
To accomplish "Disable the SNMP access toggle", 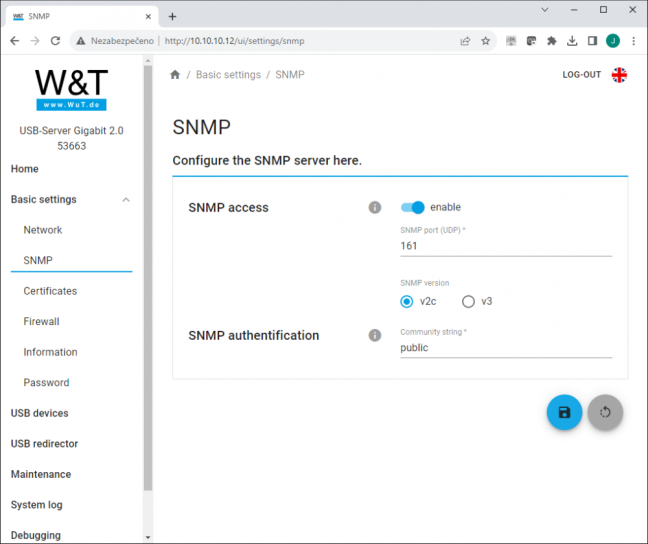I will coord(412,207).
